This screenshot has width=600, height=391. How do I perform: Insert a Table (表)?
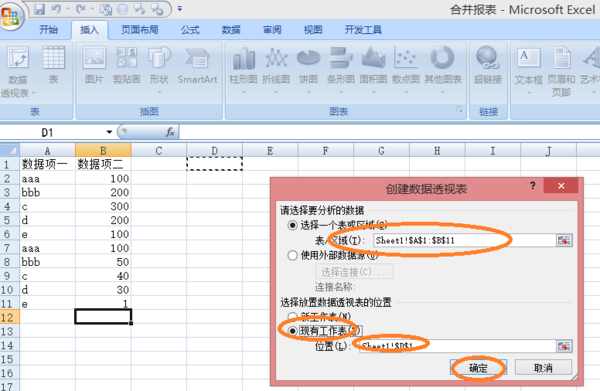[x=53, y=65]
